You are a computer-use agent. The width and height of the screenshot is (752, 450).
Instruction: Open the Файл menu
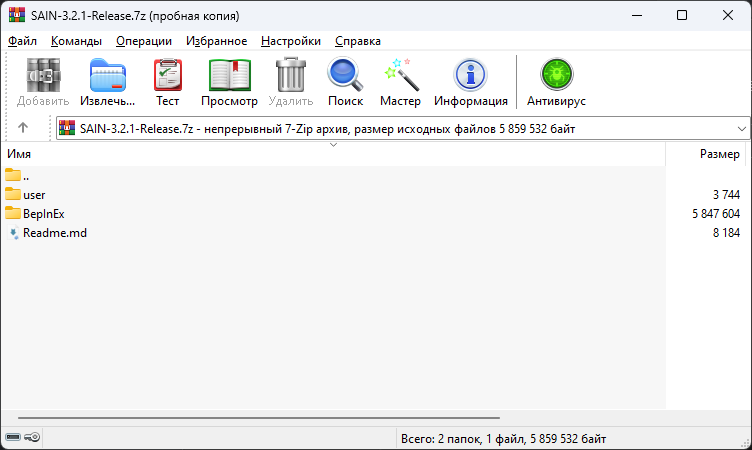[22, 41]
